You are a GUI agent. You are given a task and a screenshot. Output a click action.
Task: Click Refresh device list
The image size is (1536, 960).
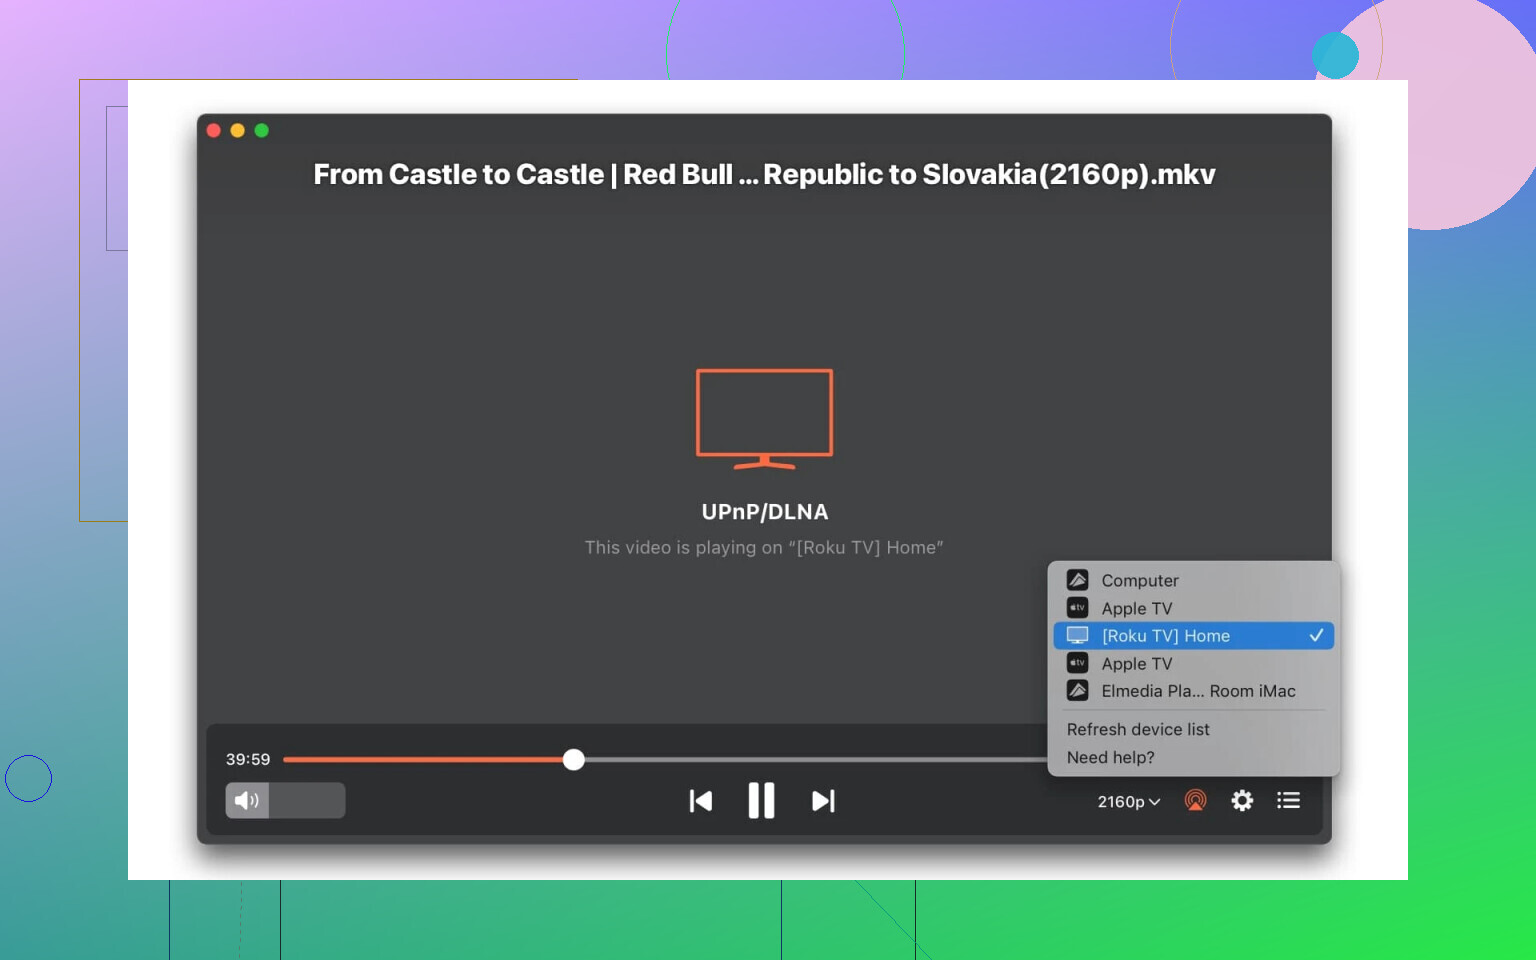point(1138,730)
